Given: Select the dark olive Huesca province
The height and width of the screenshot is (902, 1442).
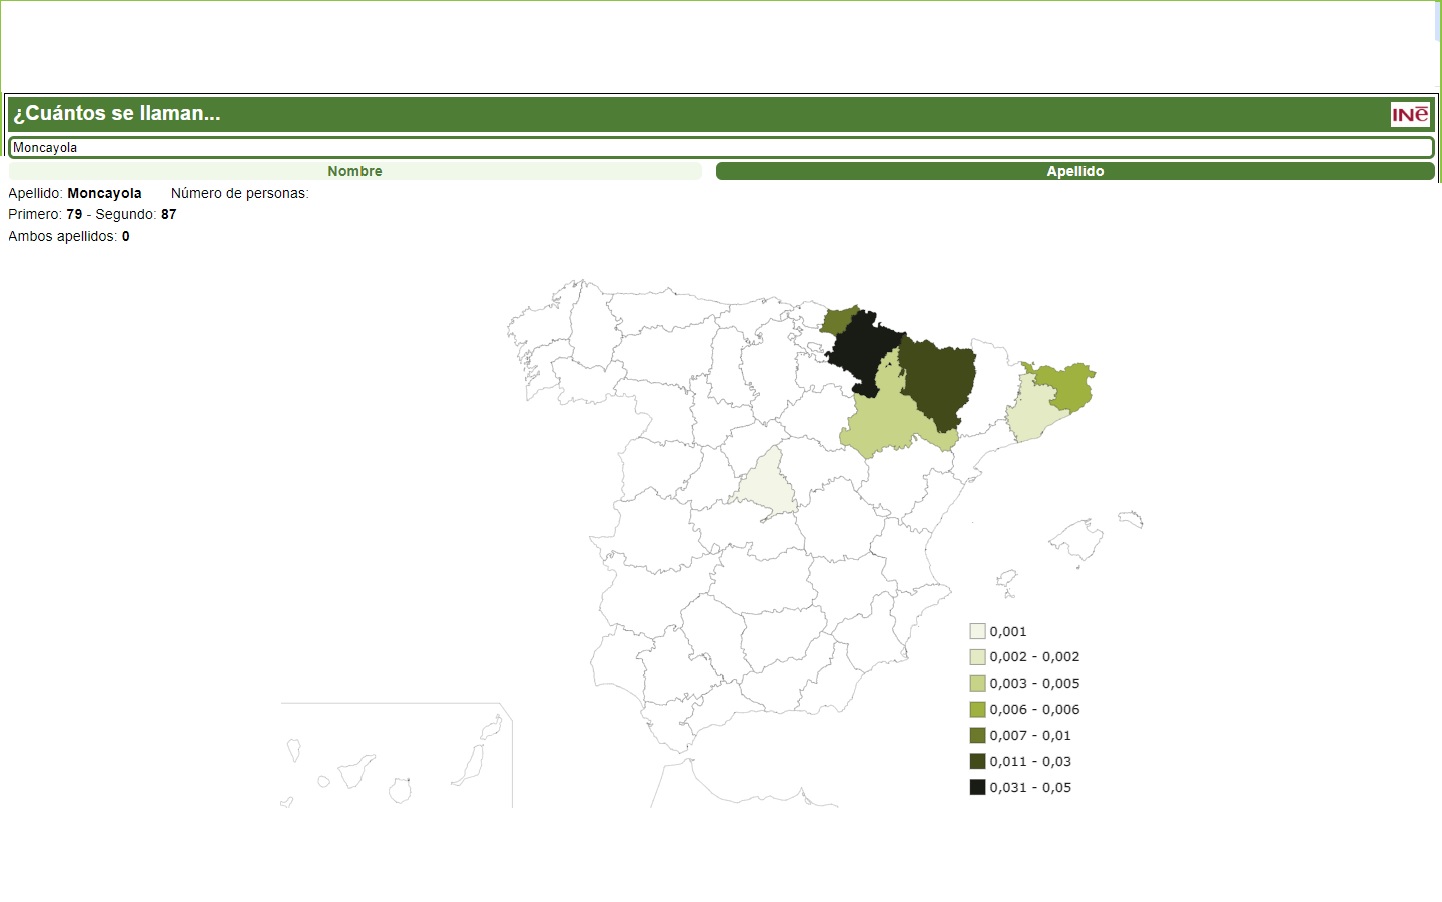Looking at the screenshot, I should pos(938,380).
